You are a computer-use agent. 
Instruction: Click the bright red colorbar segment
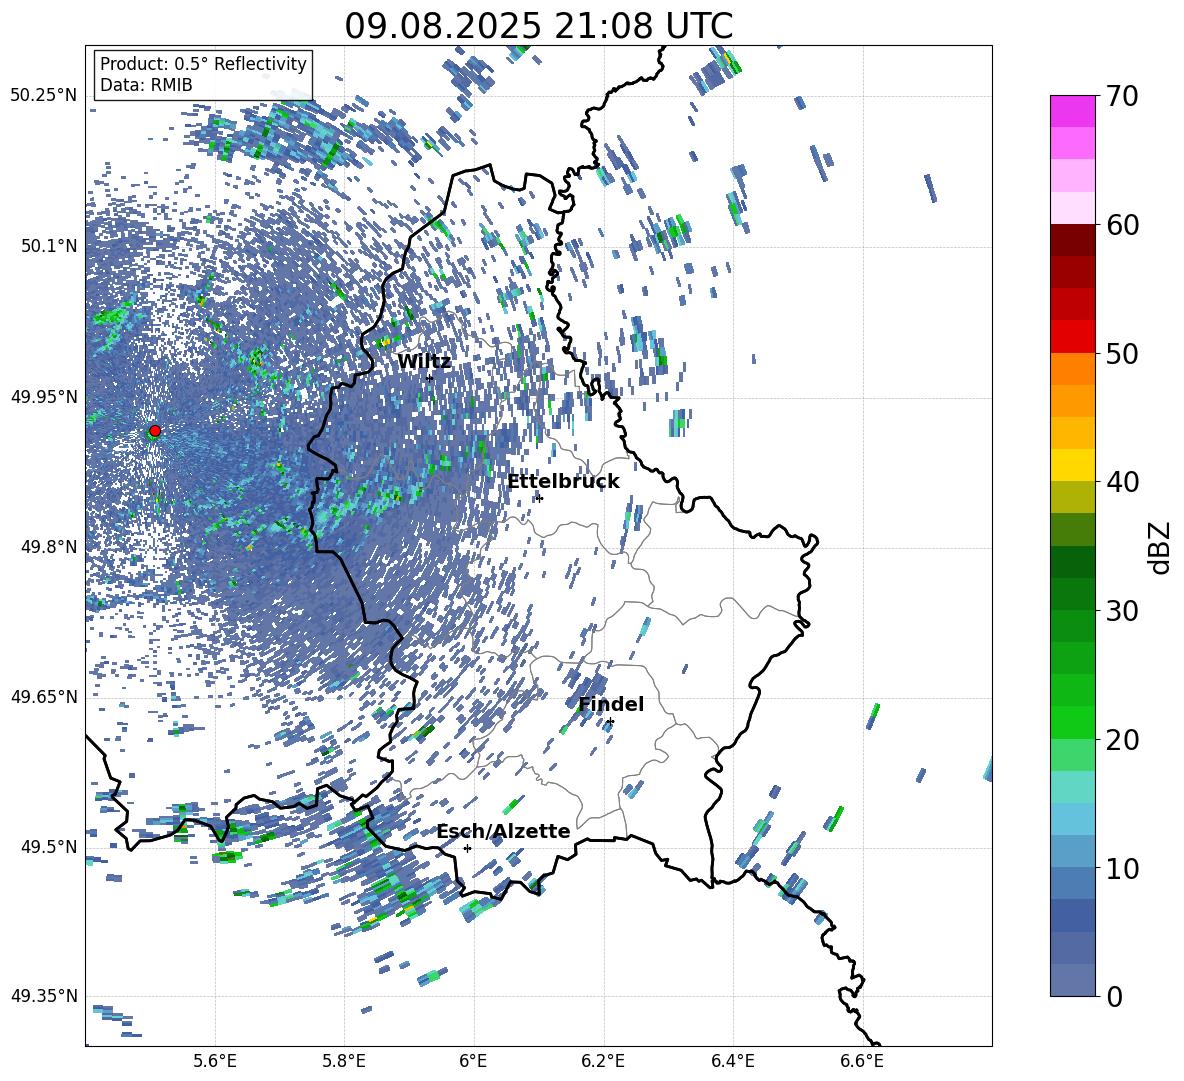pos(1072,336)
